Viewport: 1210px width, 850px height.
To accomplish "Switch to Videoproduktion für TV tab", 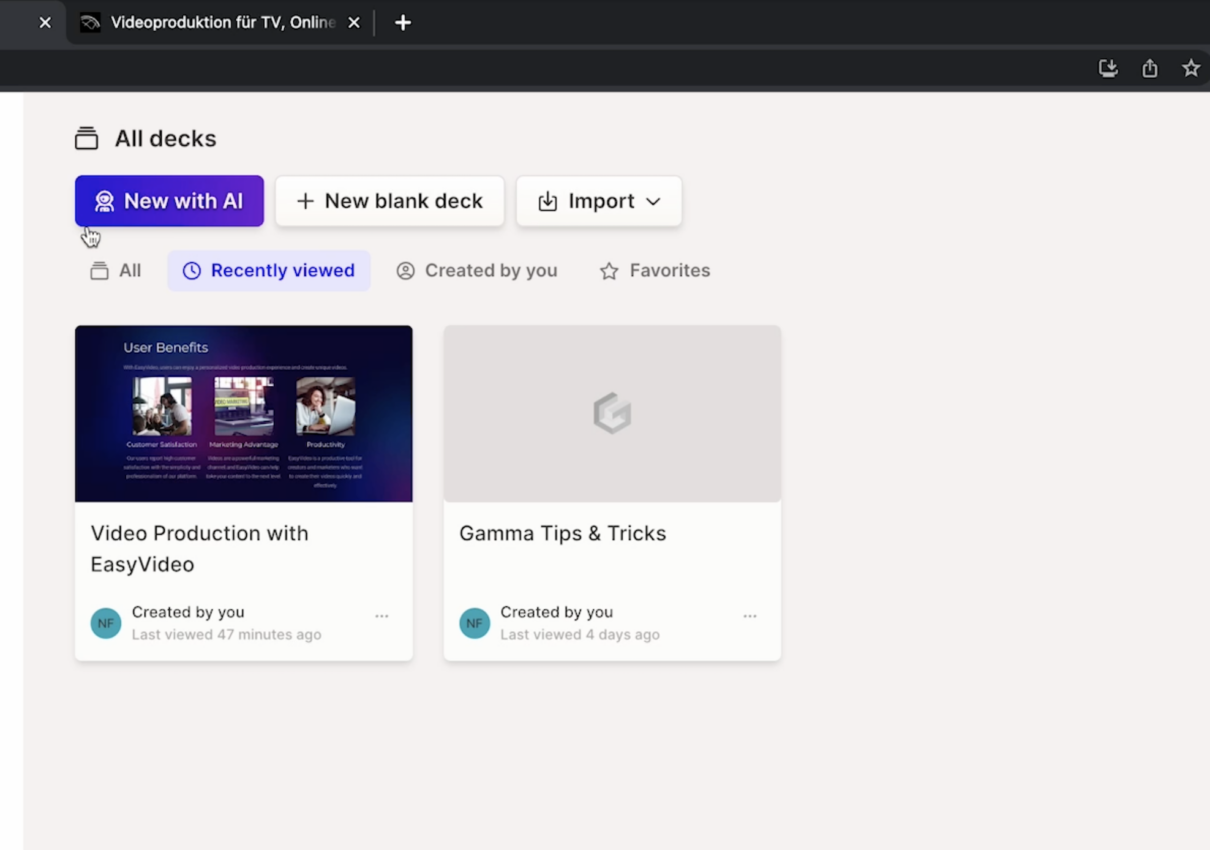I will [220, 22].
